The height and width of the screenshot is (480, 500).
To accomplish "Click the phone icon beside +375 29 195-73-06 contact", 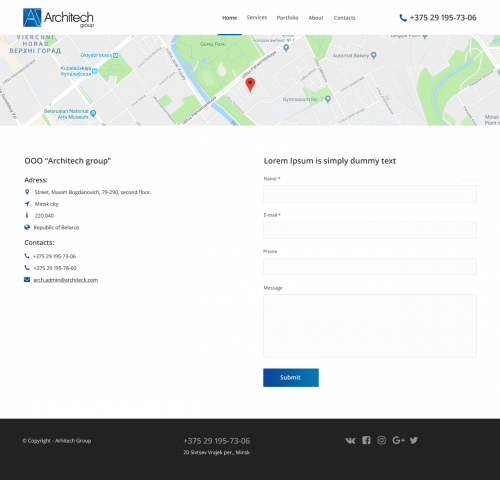I will tap(27, 256).
